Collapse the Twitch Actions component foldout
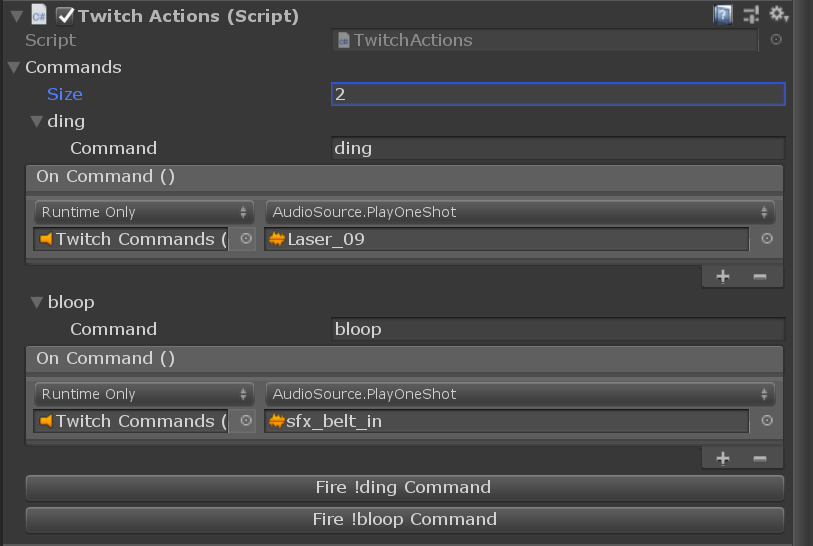This screenshot has height=546, width=813. pos(17,16)
